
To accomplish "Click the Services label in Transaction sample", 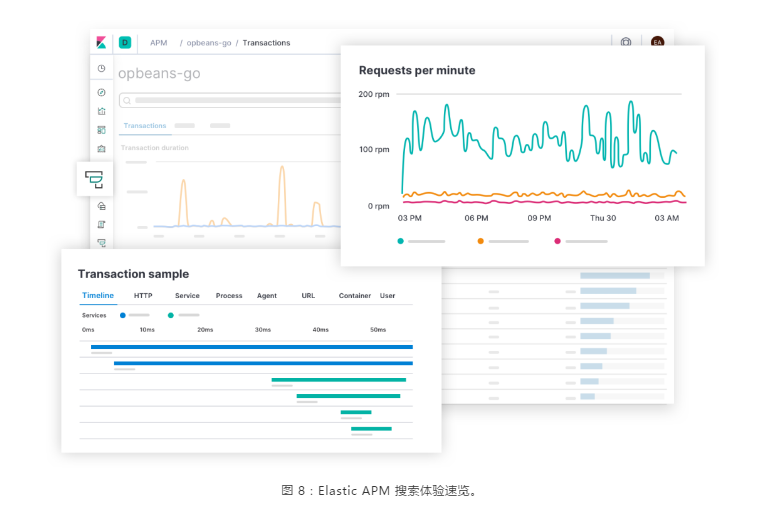I will 94,315.
